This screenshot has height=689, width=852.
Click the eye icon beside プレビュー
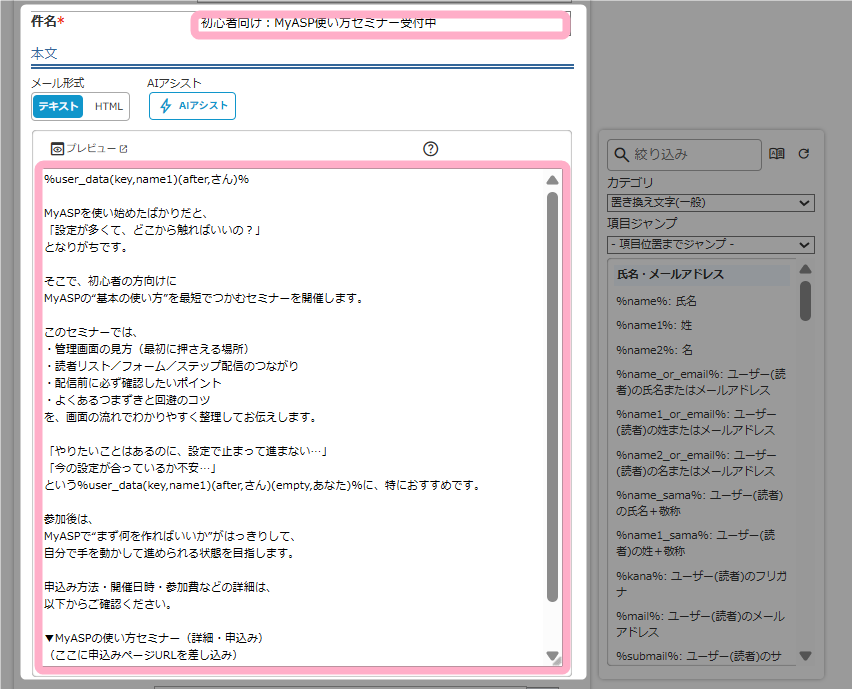(58, 149)
